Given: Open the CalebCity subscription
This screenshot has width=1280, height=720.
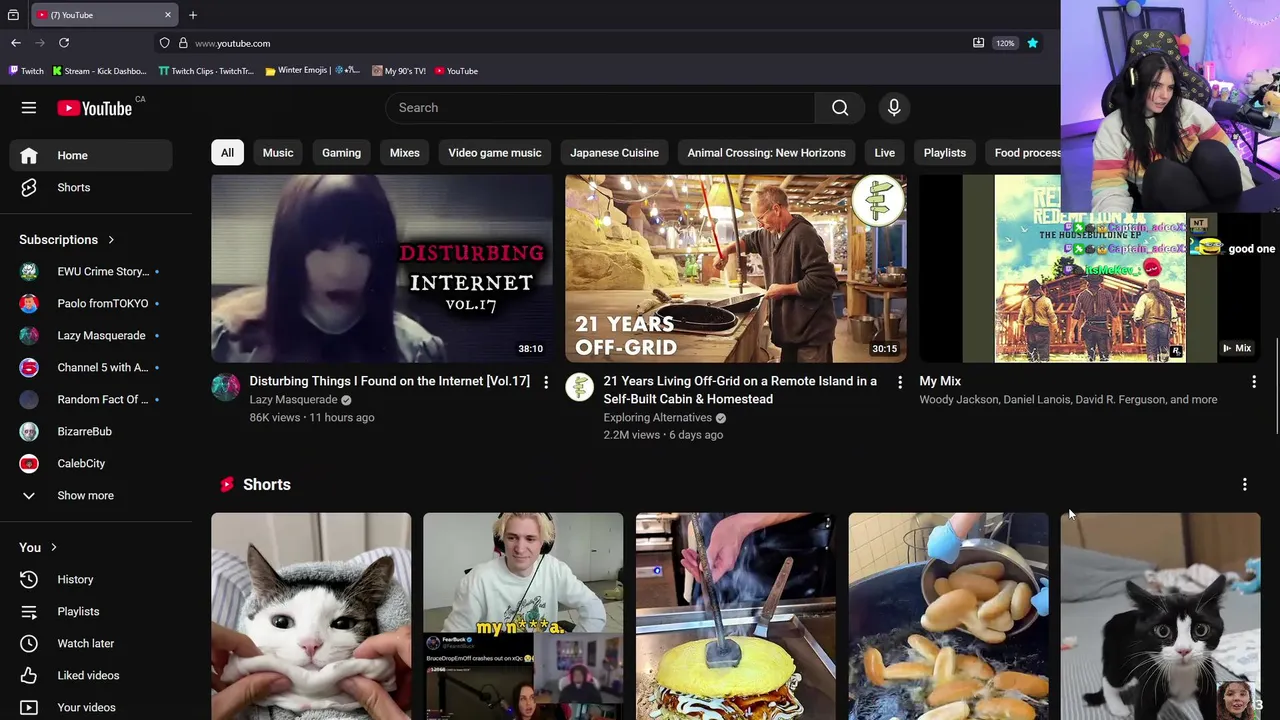Looking at the screenshot, I should [x=91, y=463].
